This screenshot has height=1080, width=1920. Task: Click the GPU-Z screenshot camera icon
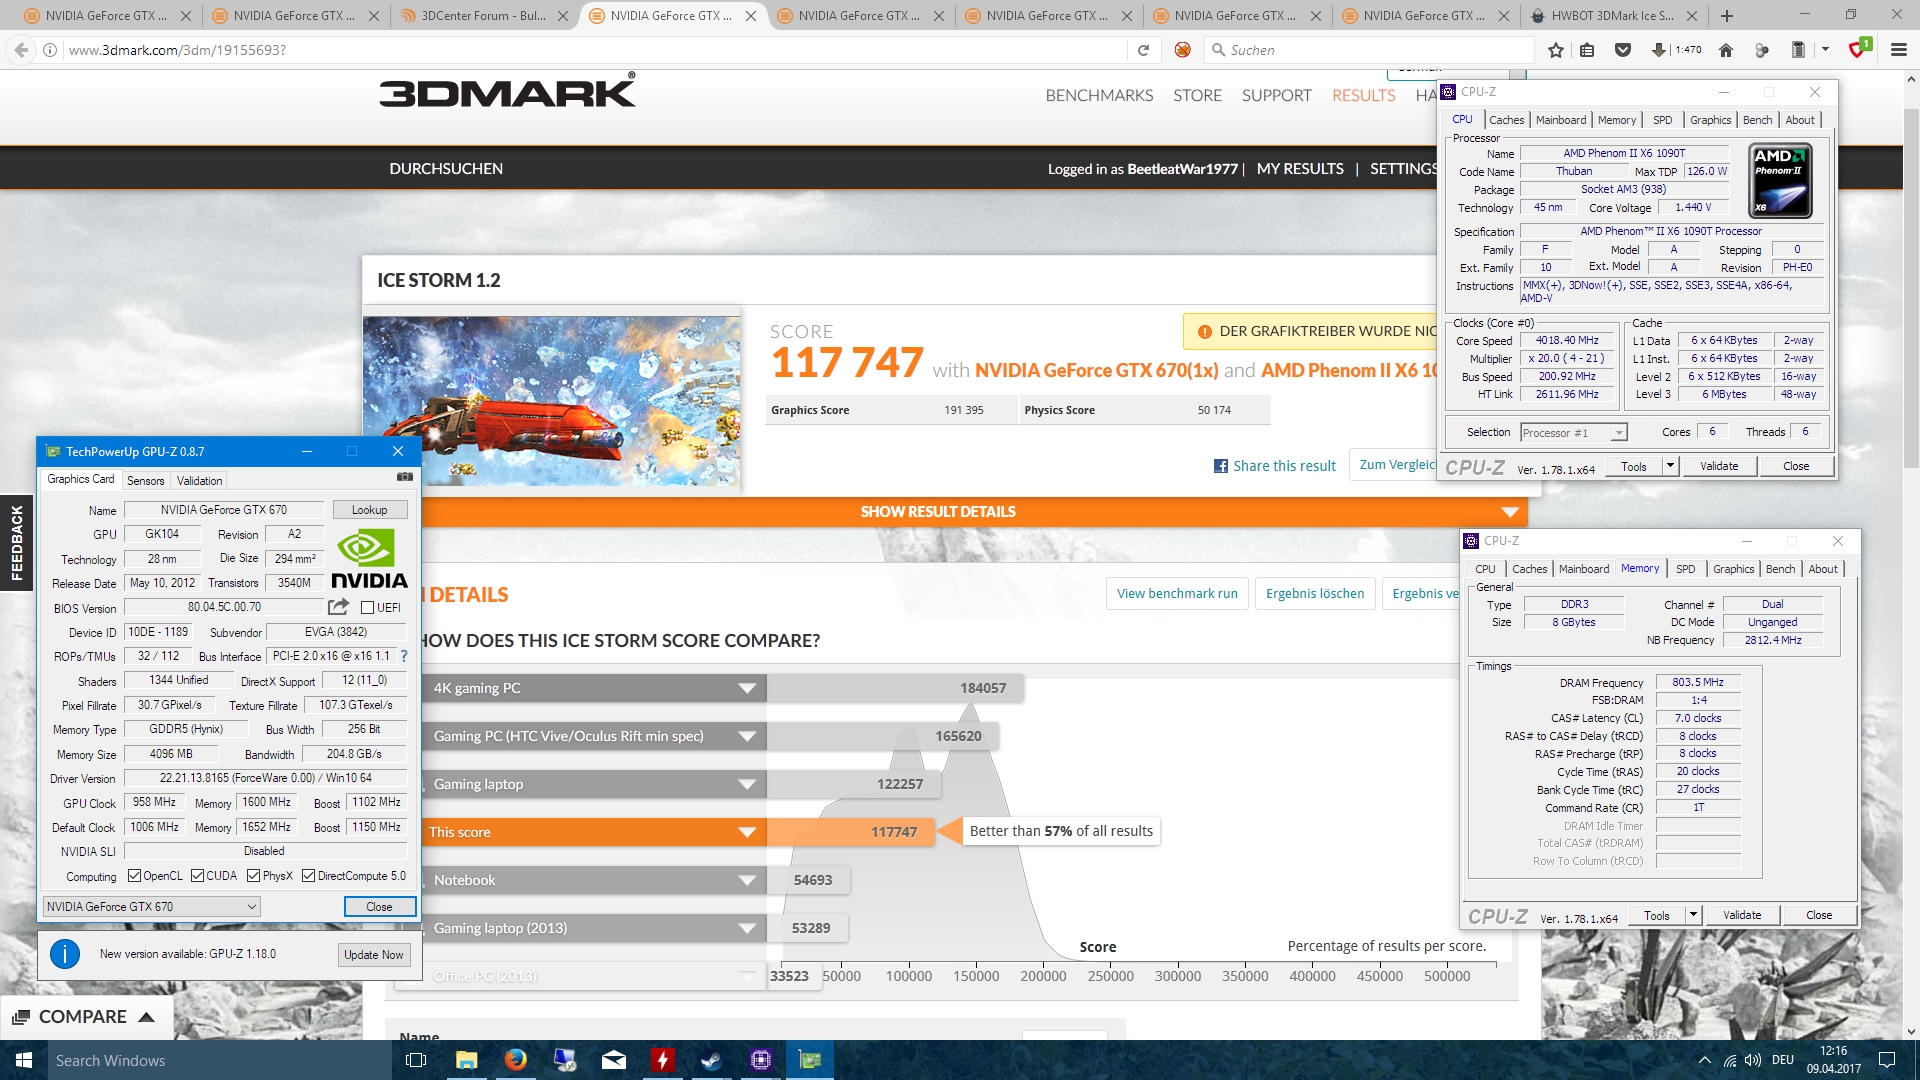[x=404, y=478]
